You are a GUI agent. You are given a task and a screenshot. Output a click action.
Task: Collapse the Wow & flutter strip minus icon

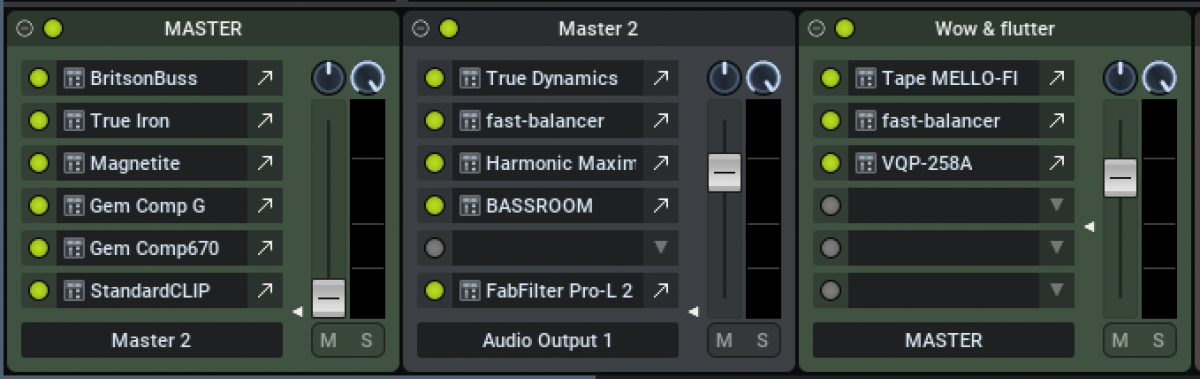(x=817, y=29)
